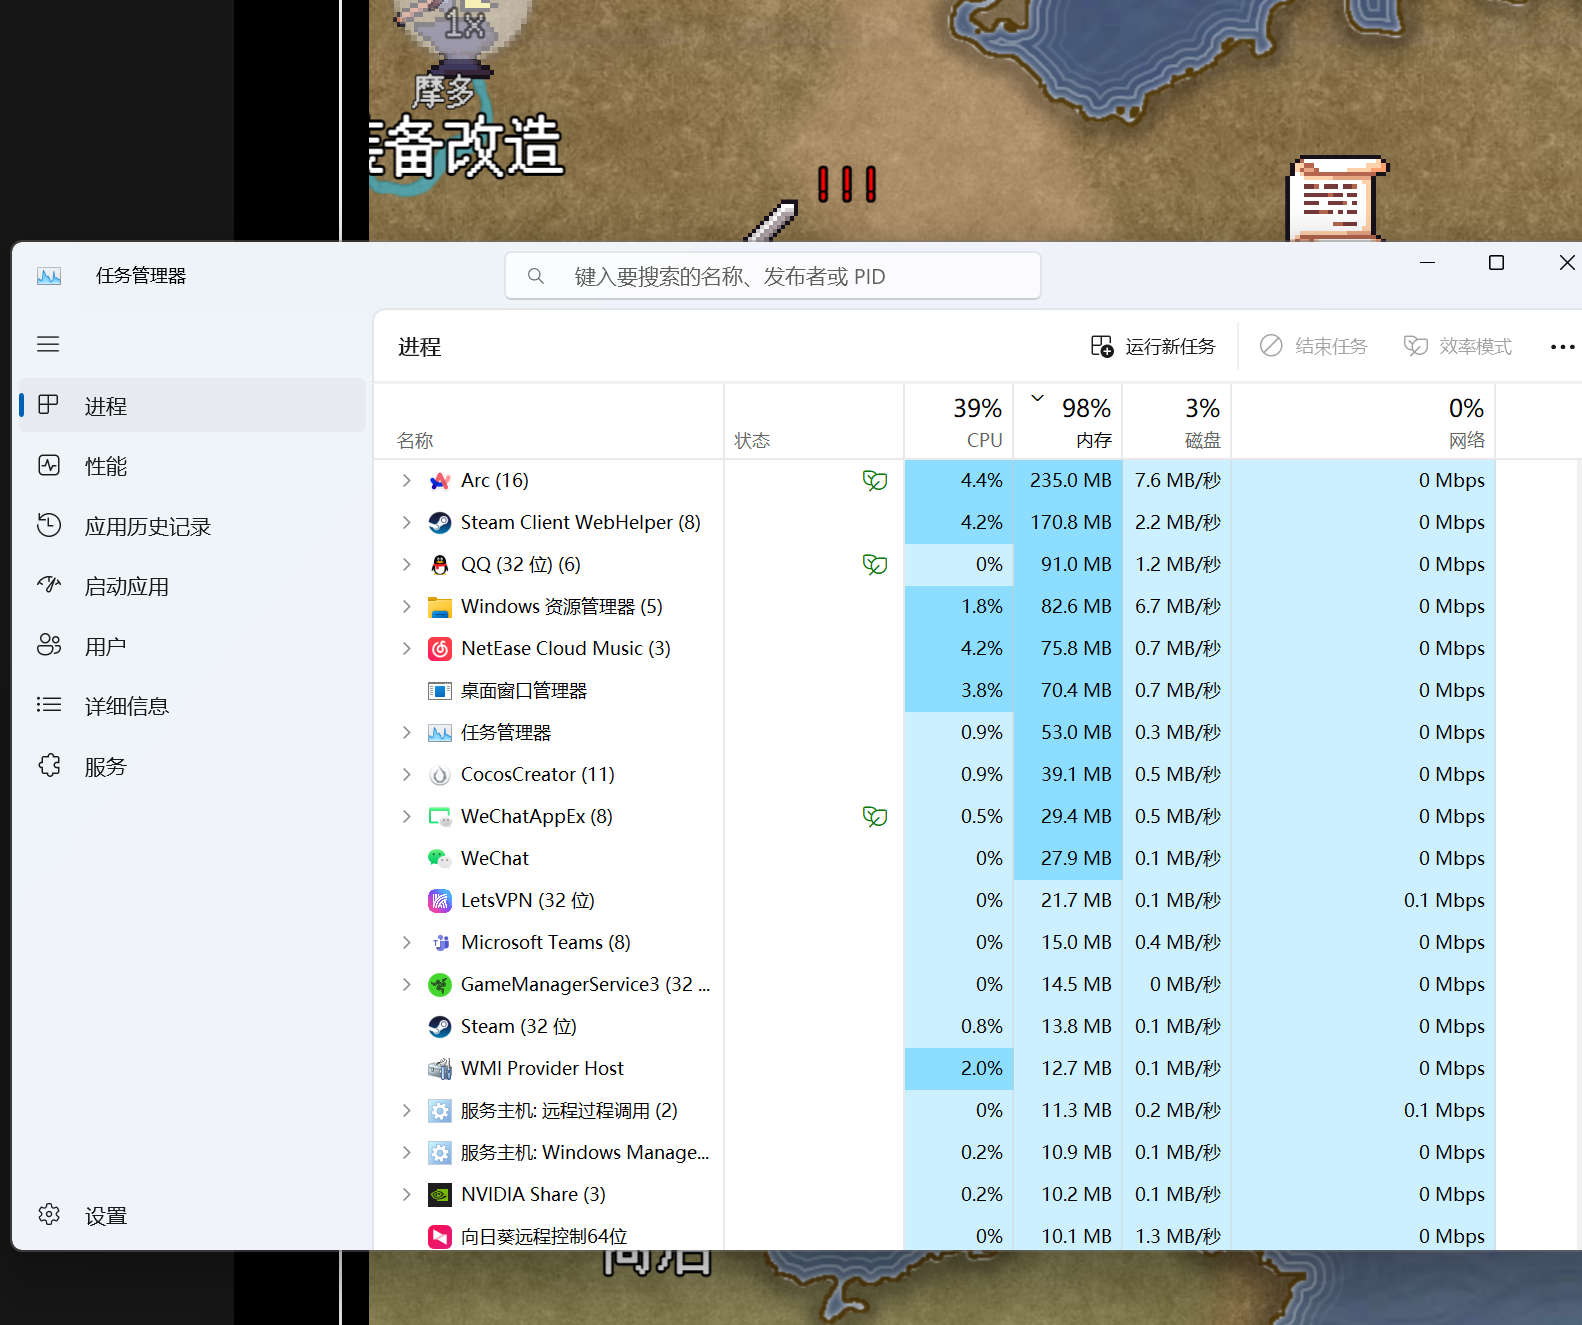1582x1325 pixels.
Task: Click the 效率模式 button
Action: tap(1458, 347)
